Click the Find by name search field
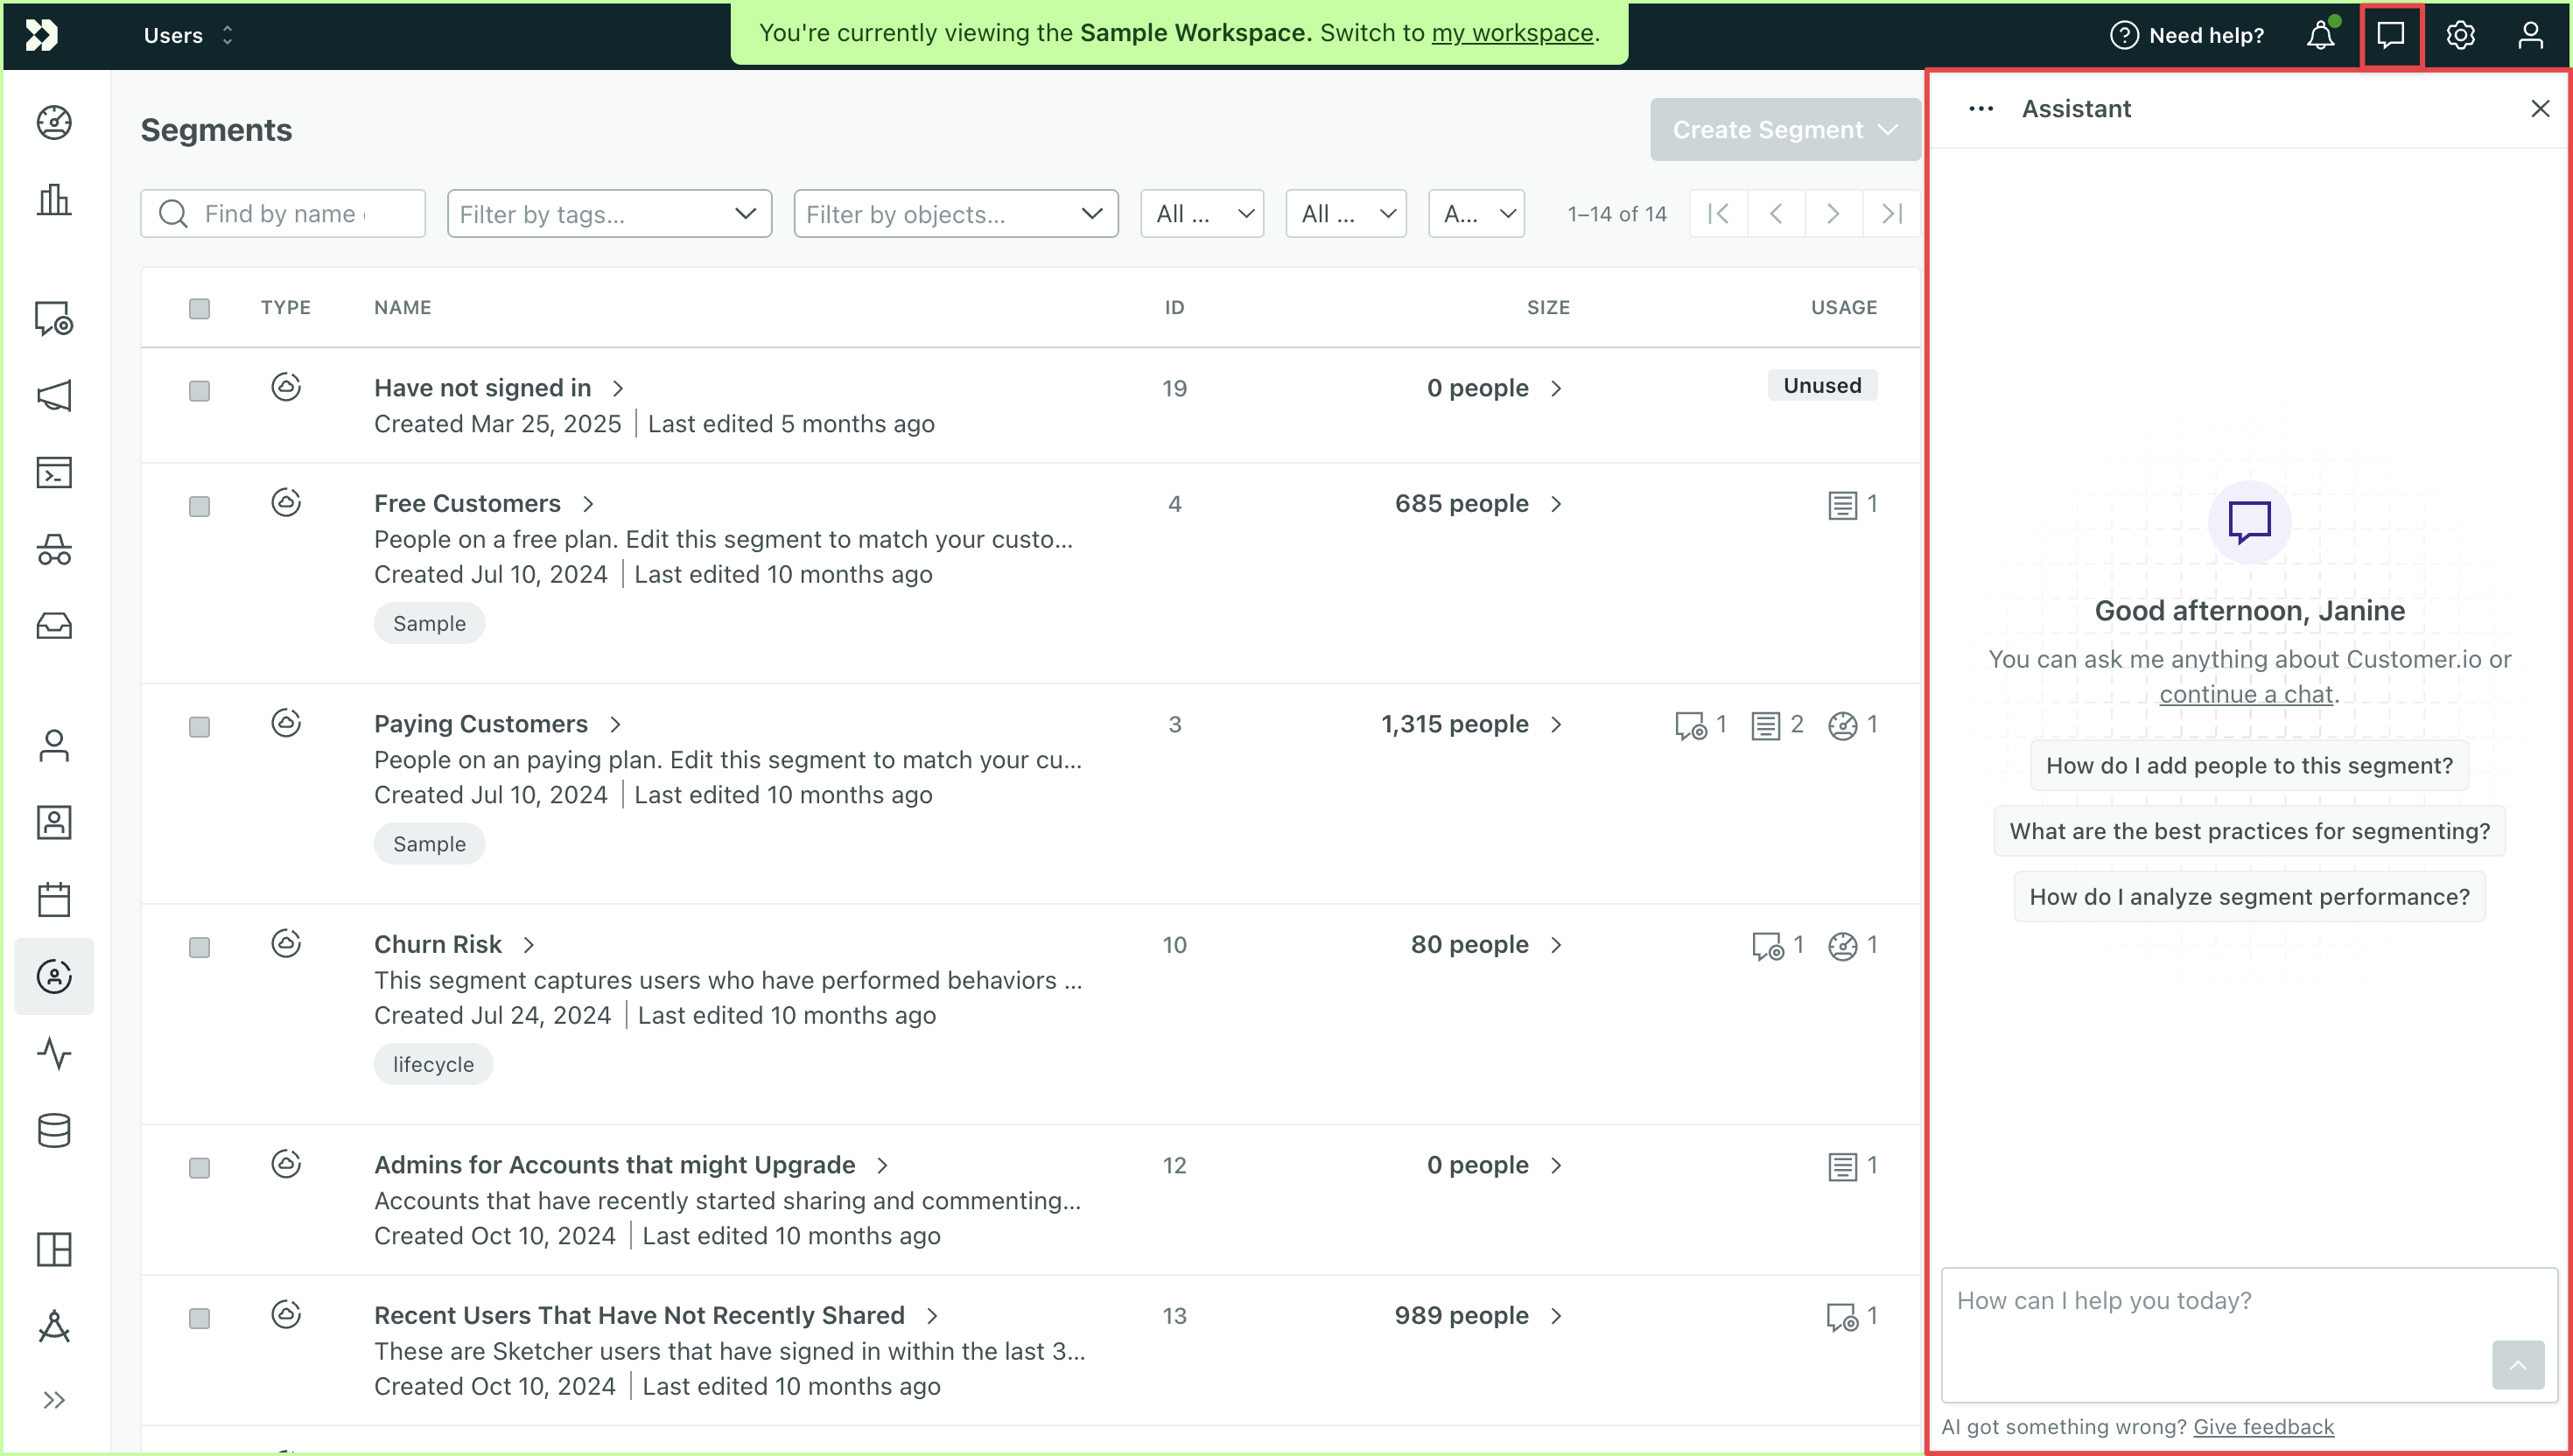Image resolution: width=2573 pixels, height=1456 pixels. (x=283, y=214)
